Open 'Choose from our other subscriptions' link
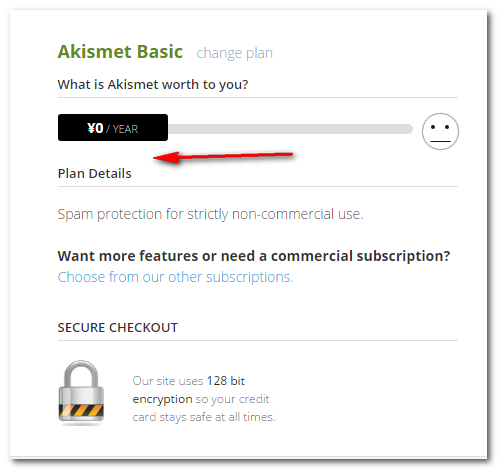 click(175, 277)
